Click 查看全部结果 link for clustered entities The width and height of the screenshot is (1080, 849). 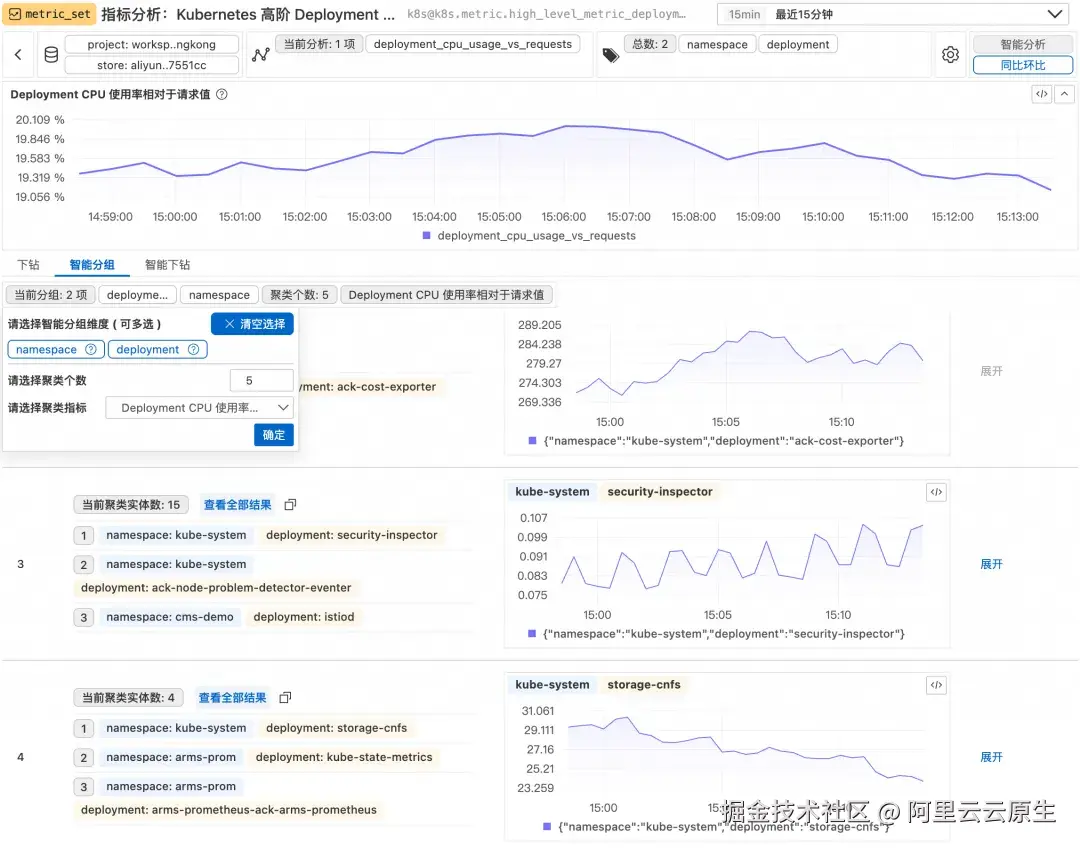point(238,505)
